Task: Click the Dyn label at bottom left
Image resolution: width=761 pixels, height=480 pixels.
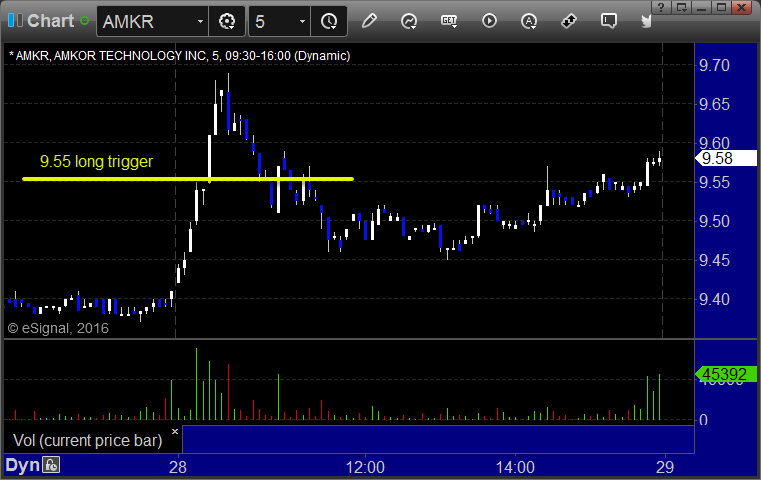Action: click(x=22, y=465)
